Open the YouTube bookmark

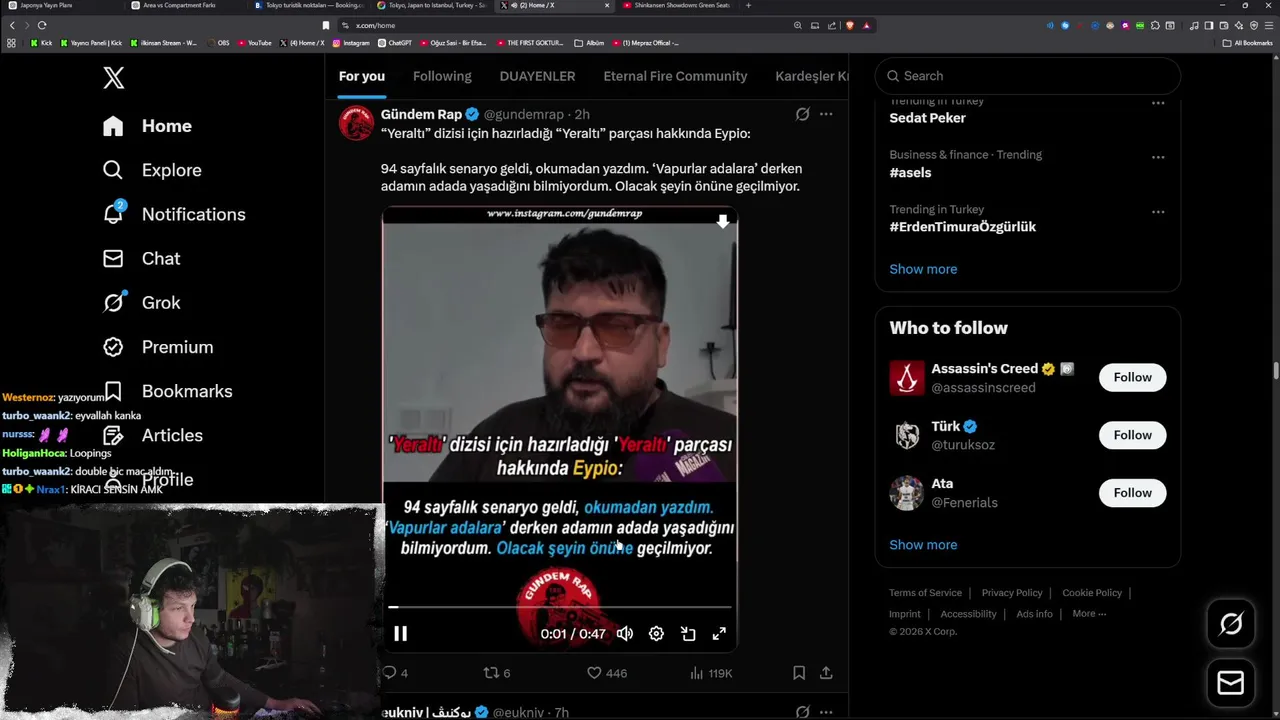255,43
